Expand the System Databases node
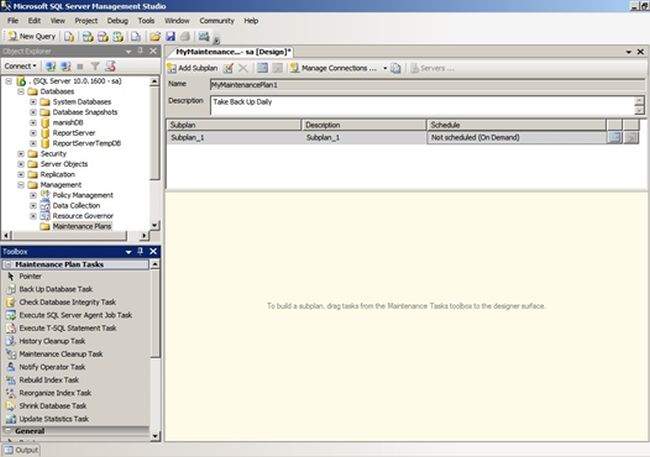Viewport: 650px width, 457px height. (33, 102)
